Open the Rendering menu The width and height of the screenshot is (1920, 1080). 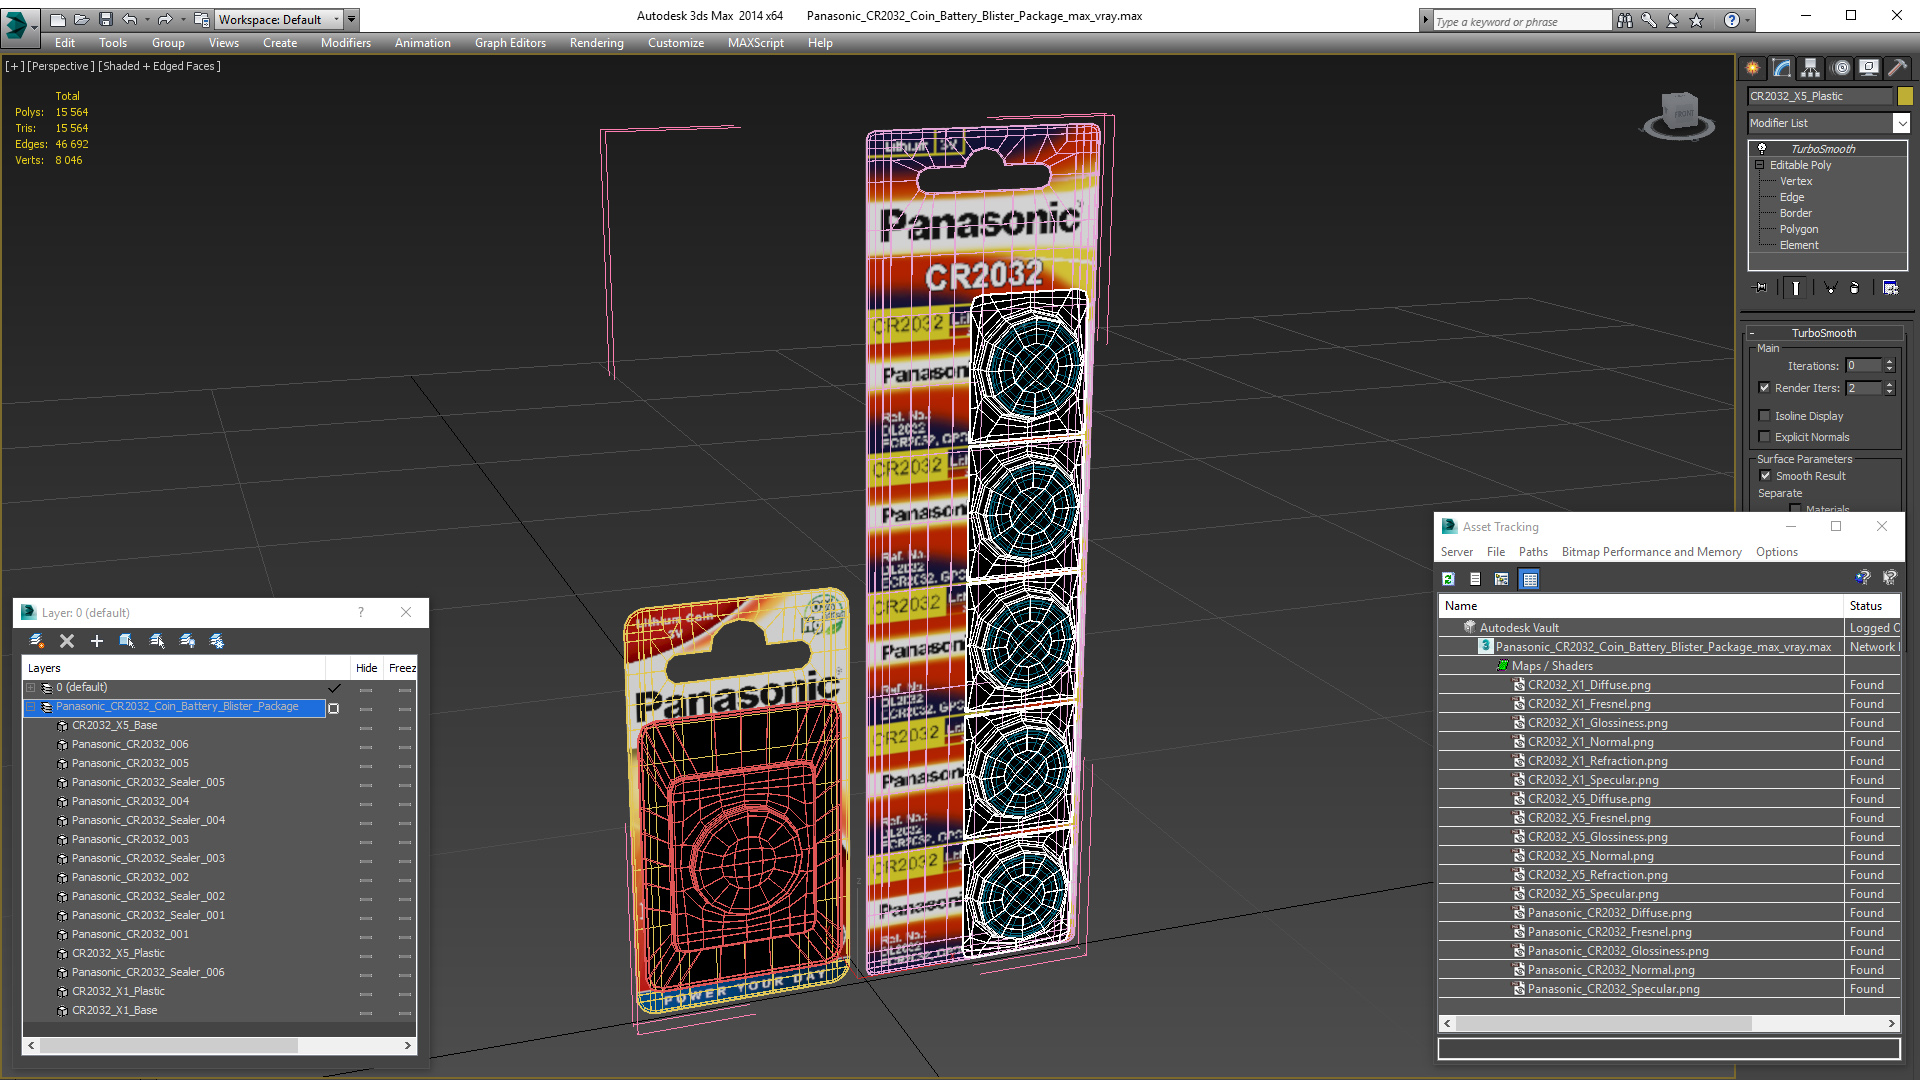pyautogui.click(x=596, y=43)
